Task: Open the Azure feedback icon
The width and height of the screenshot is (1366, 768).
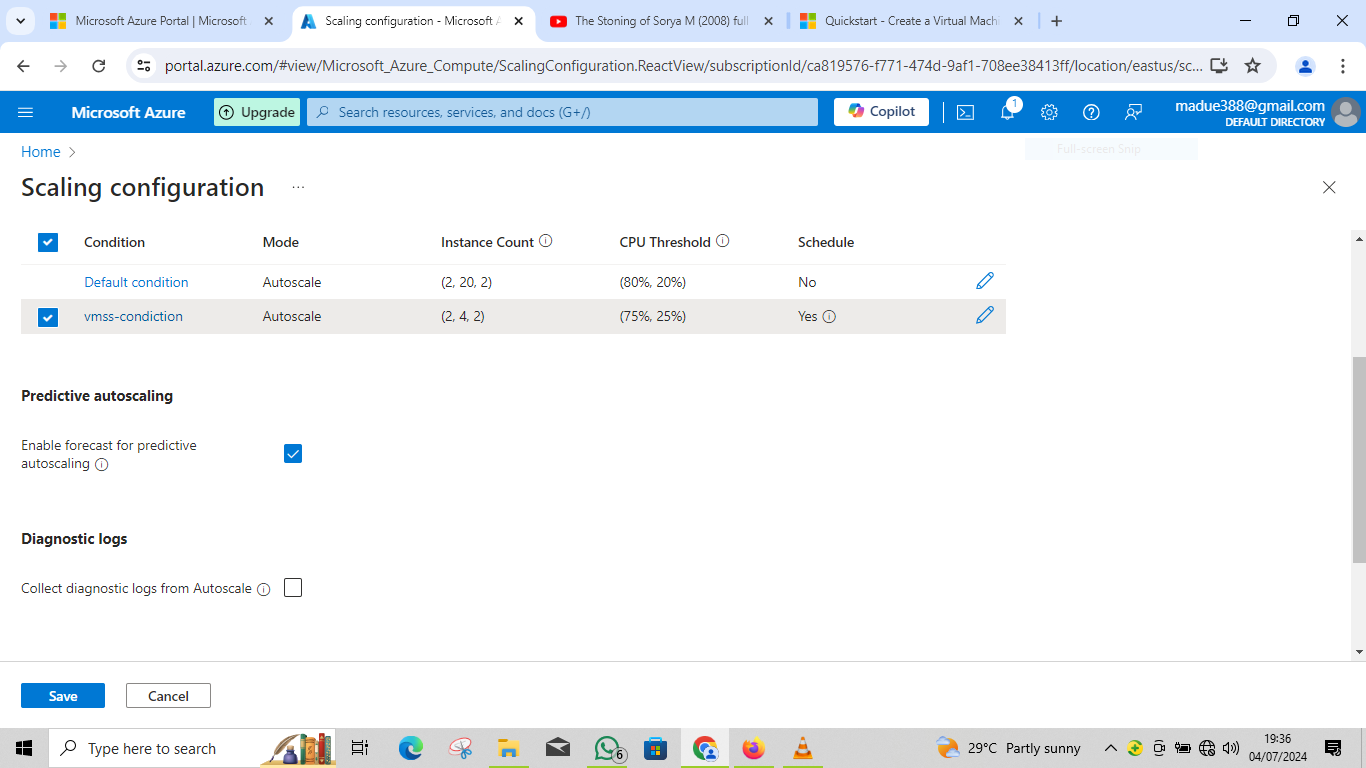Action: pos(1133,112)
